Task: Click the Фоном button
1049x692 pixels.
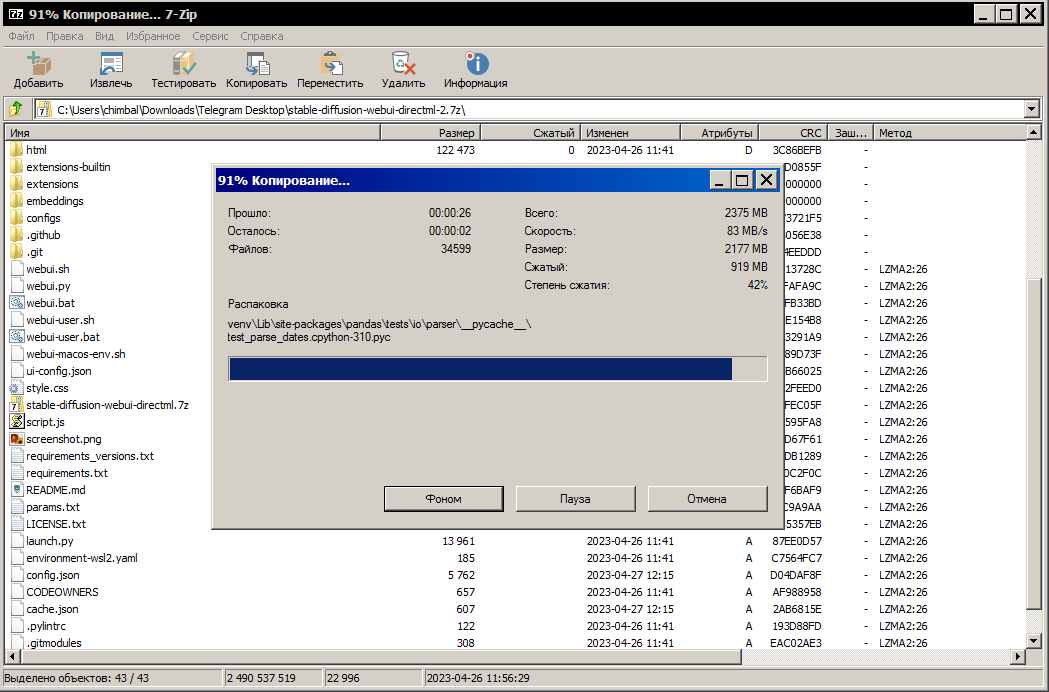Action: tap(444, 499)
